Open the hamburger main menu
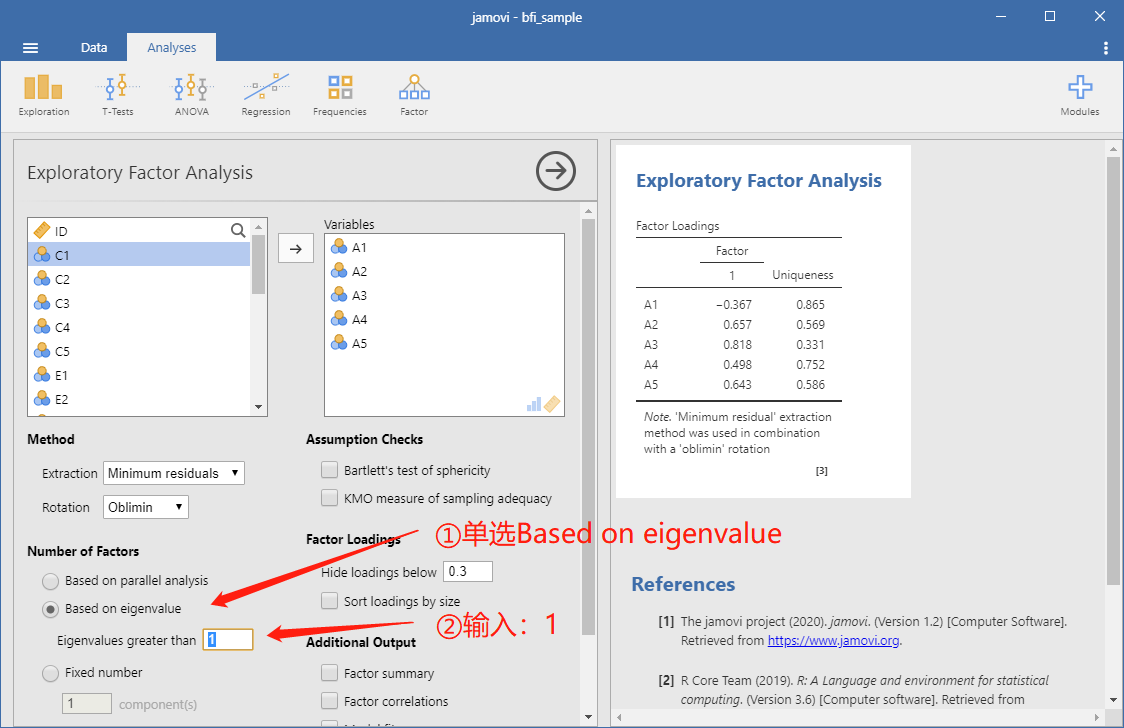The height and width of the screenshot is (728, 1124). pos(30,48)
